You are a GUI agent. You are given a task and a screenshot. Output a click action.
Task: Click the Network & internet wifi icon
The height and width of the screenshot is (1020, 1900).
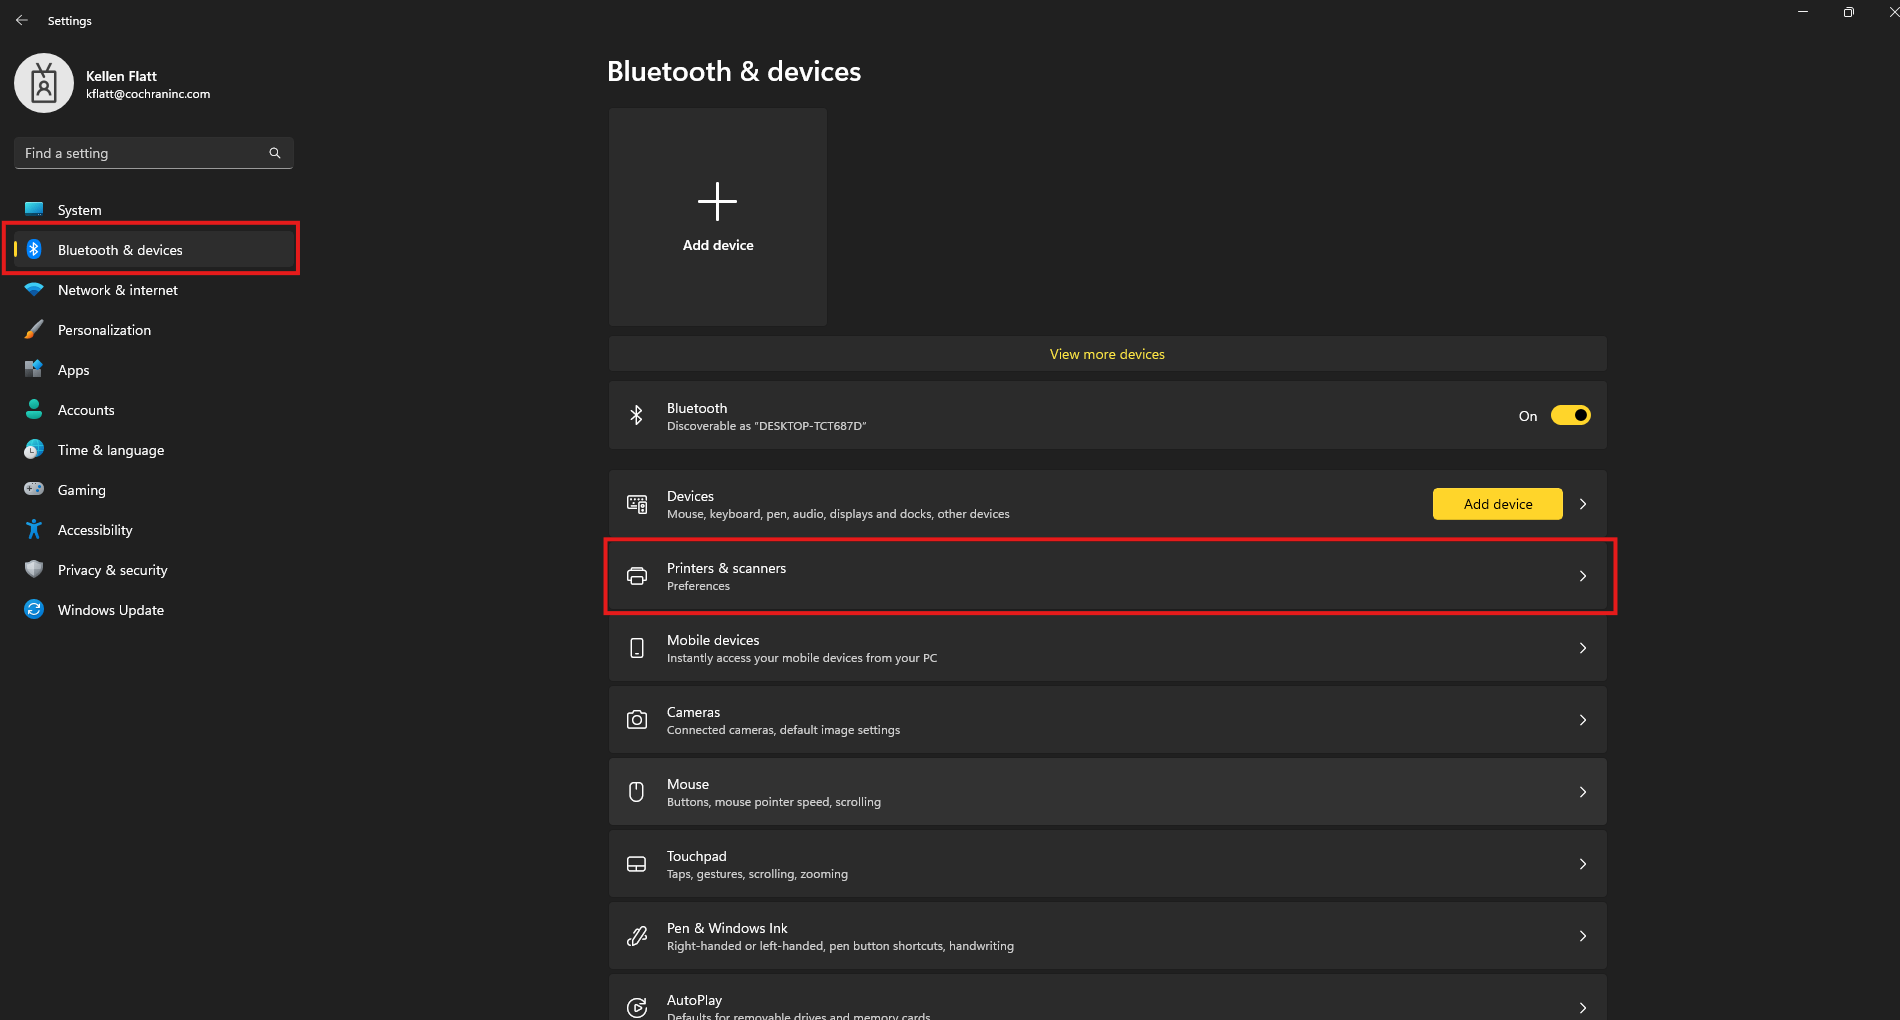pyautogui.click(x=34, y=289)
